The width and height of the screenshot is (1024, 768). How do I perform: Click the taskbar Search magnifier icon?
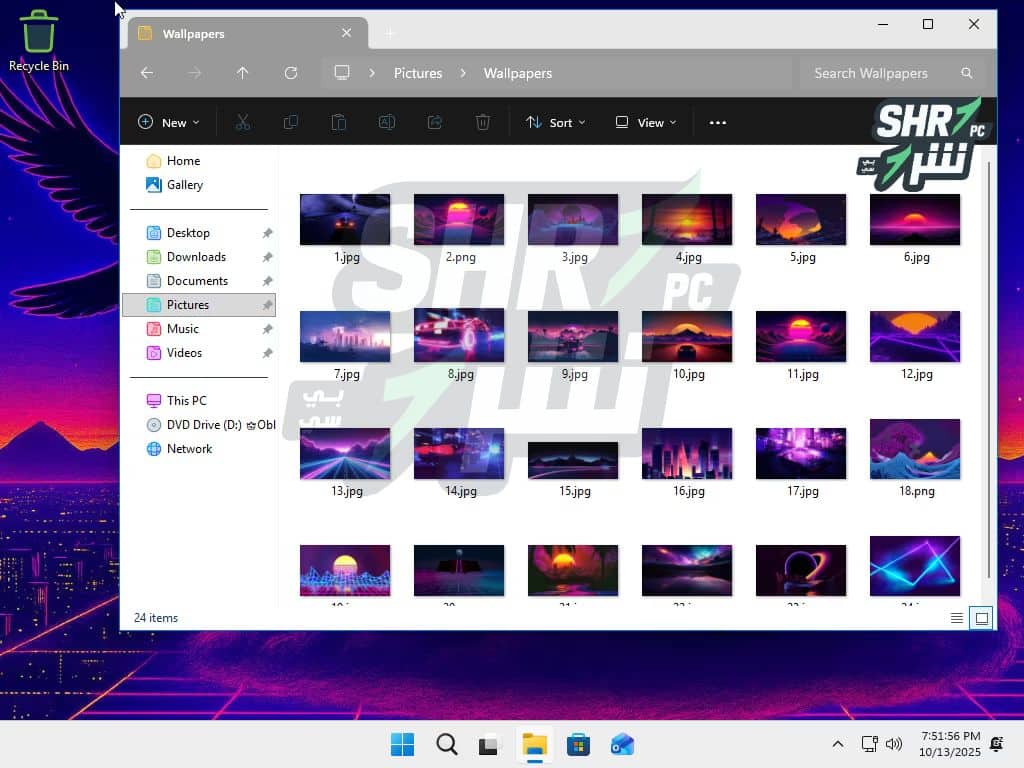(447, 745)
